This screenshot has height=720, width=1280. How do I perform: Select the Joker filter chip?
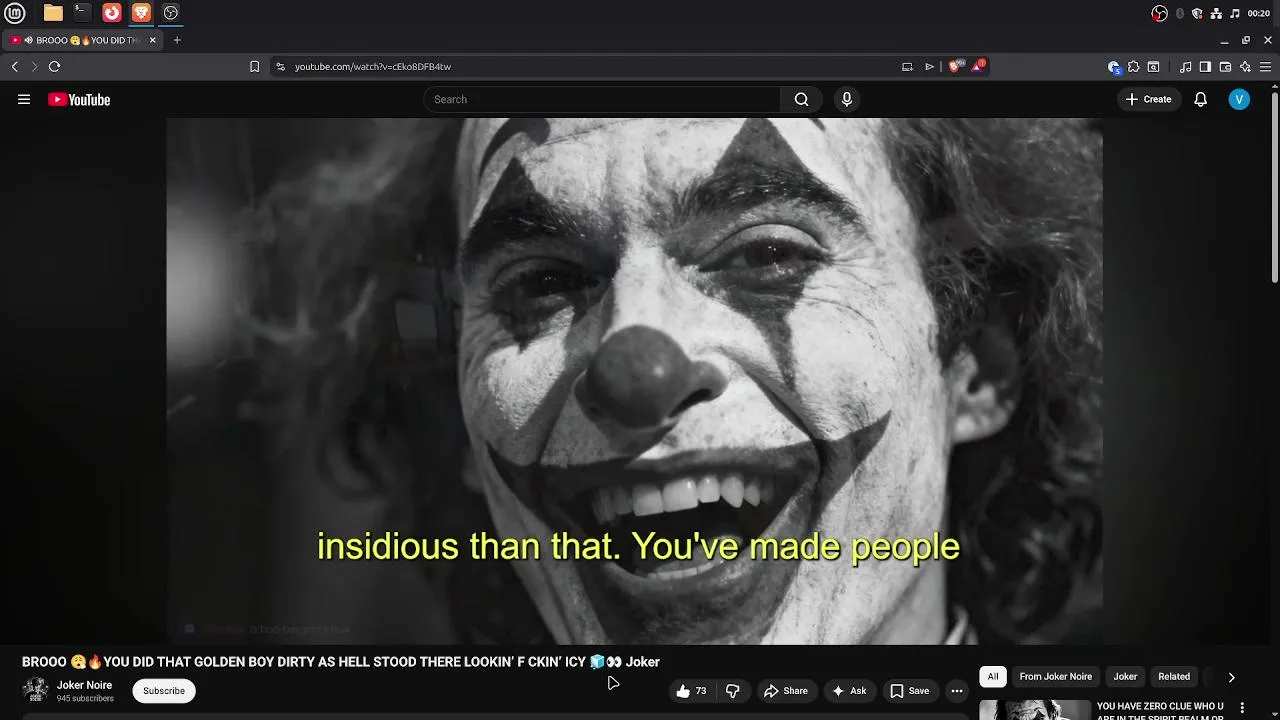coord(1126,677)
